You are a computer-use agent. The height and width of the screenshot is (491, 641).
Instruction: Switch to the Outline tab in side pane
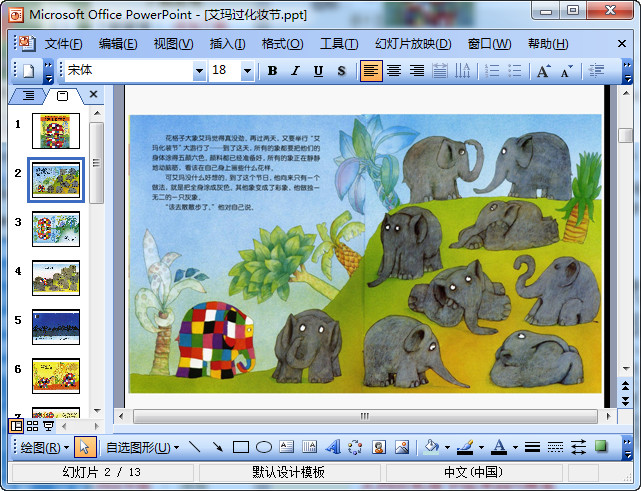click(28, 96)
